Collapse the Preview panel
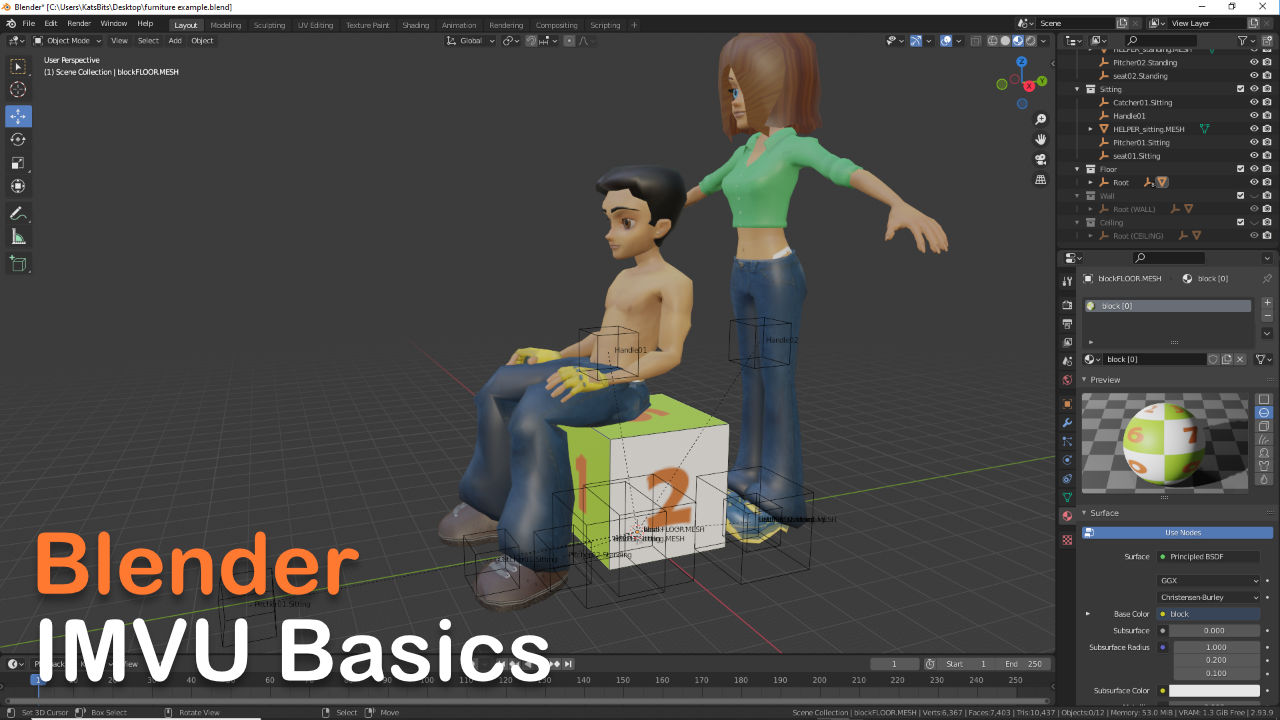The width and height of the screenshot is (1280, 720). click(x=1084, y=380)
